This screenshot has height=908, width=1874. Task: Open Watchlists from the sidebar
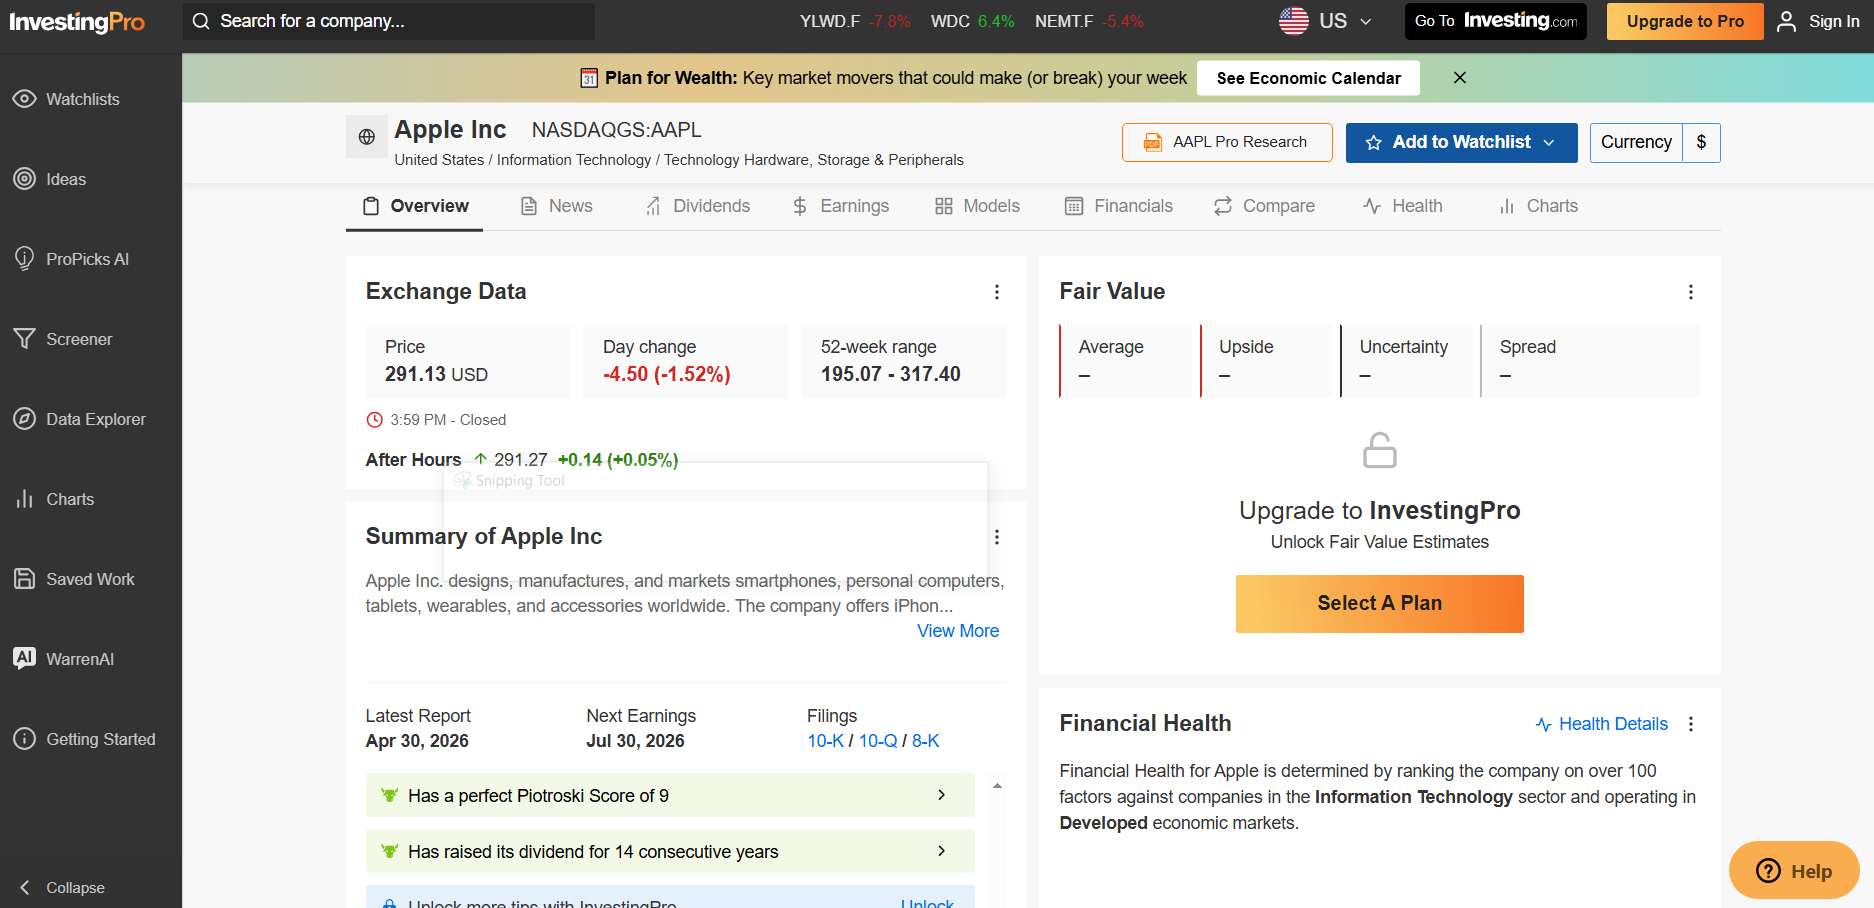coord(66,99)
